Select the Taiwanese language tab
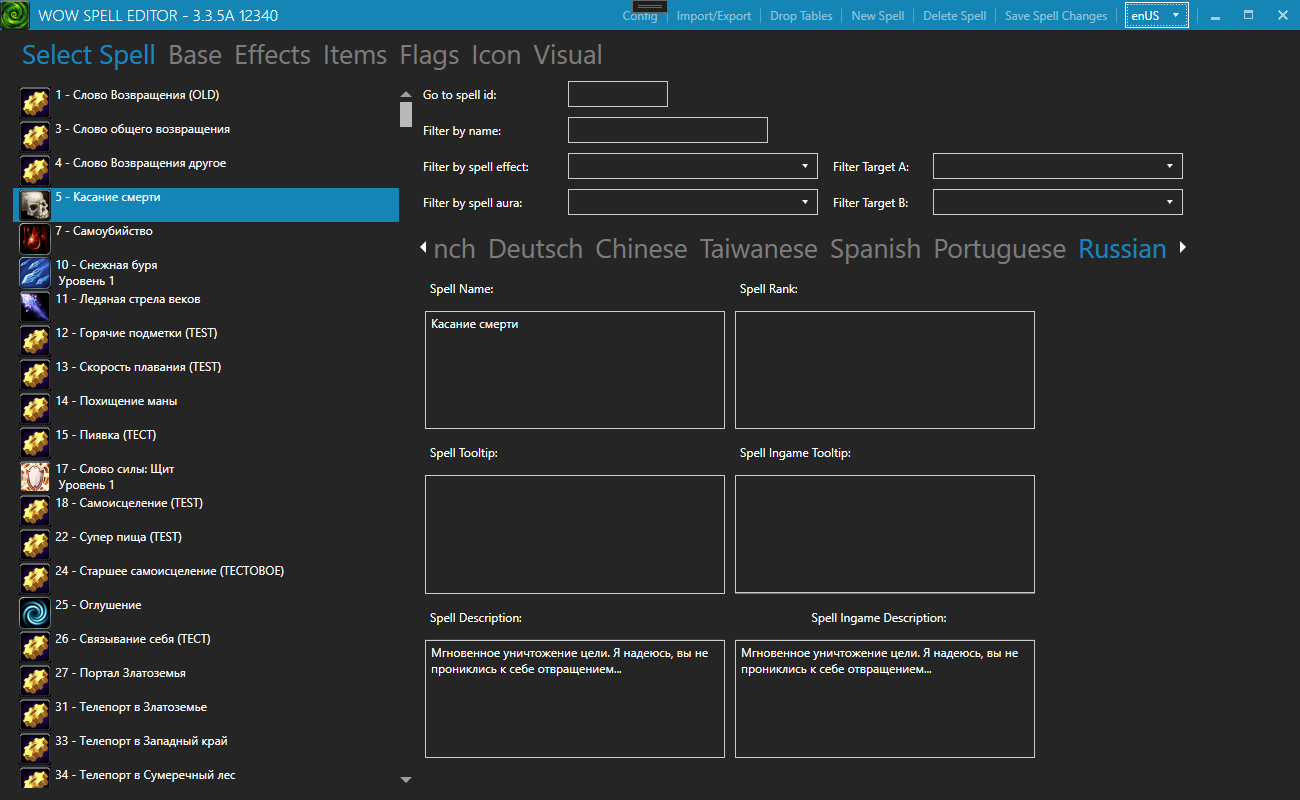Viewport: 1300px width, 800px height. pyautogui.click(x=759, y=249)
